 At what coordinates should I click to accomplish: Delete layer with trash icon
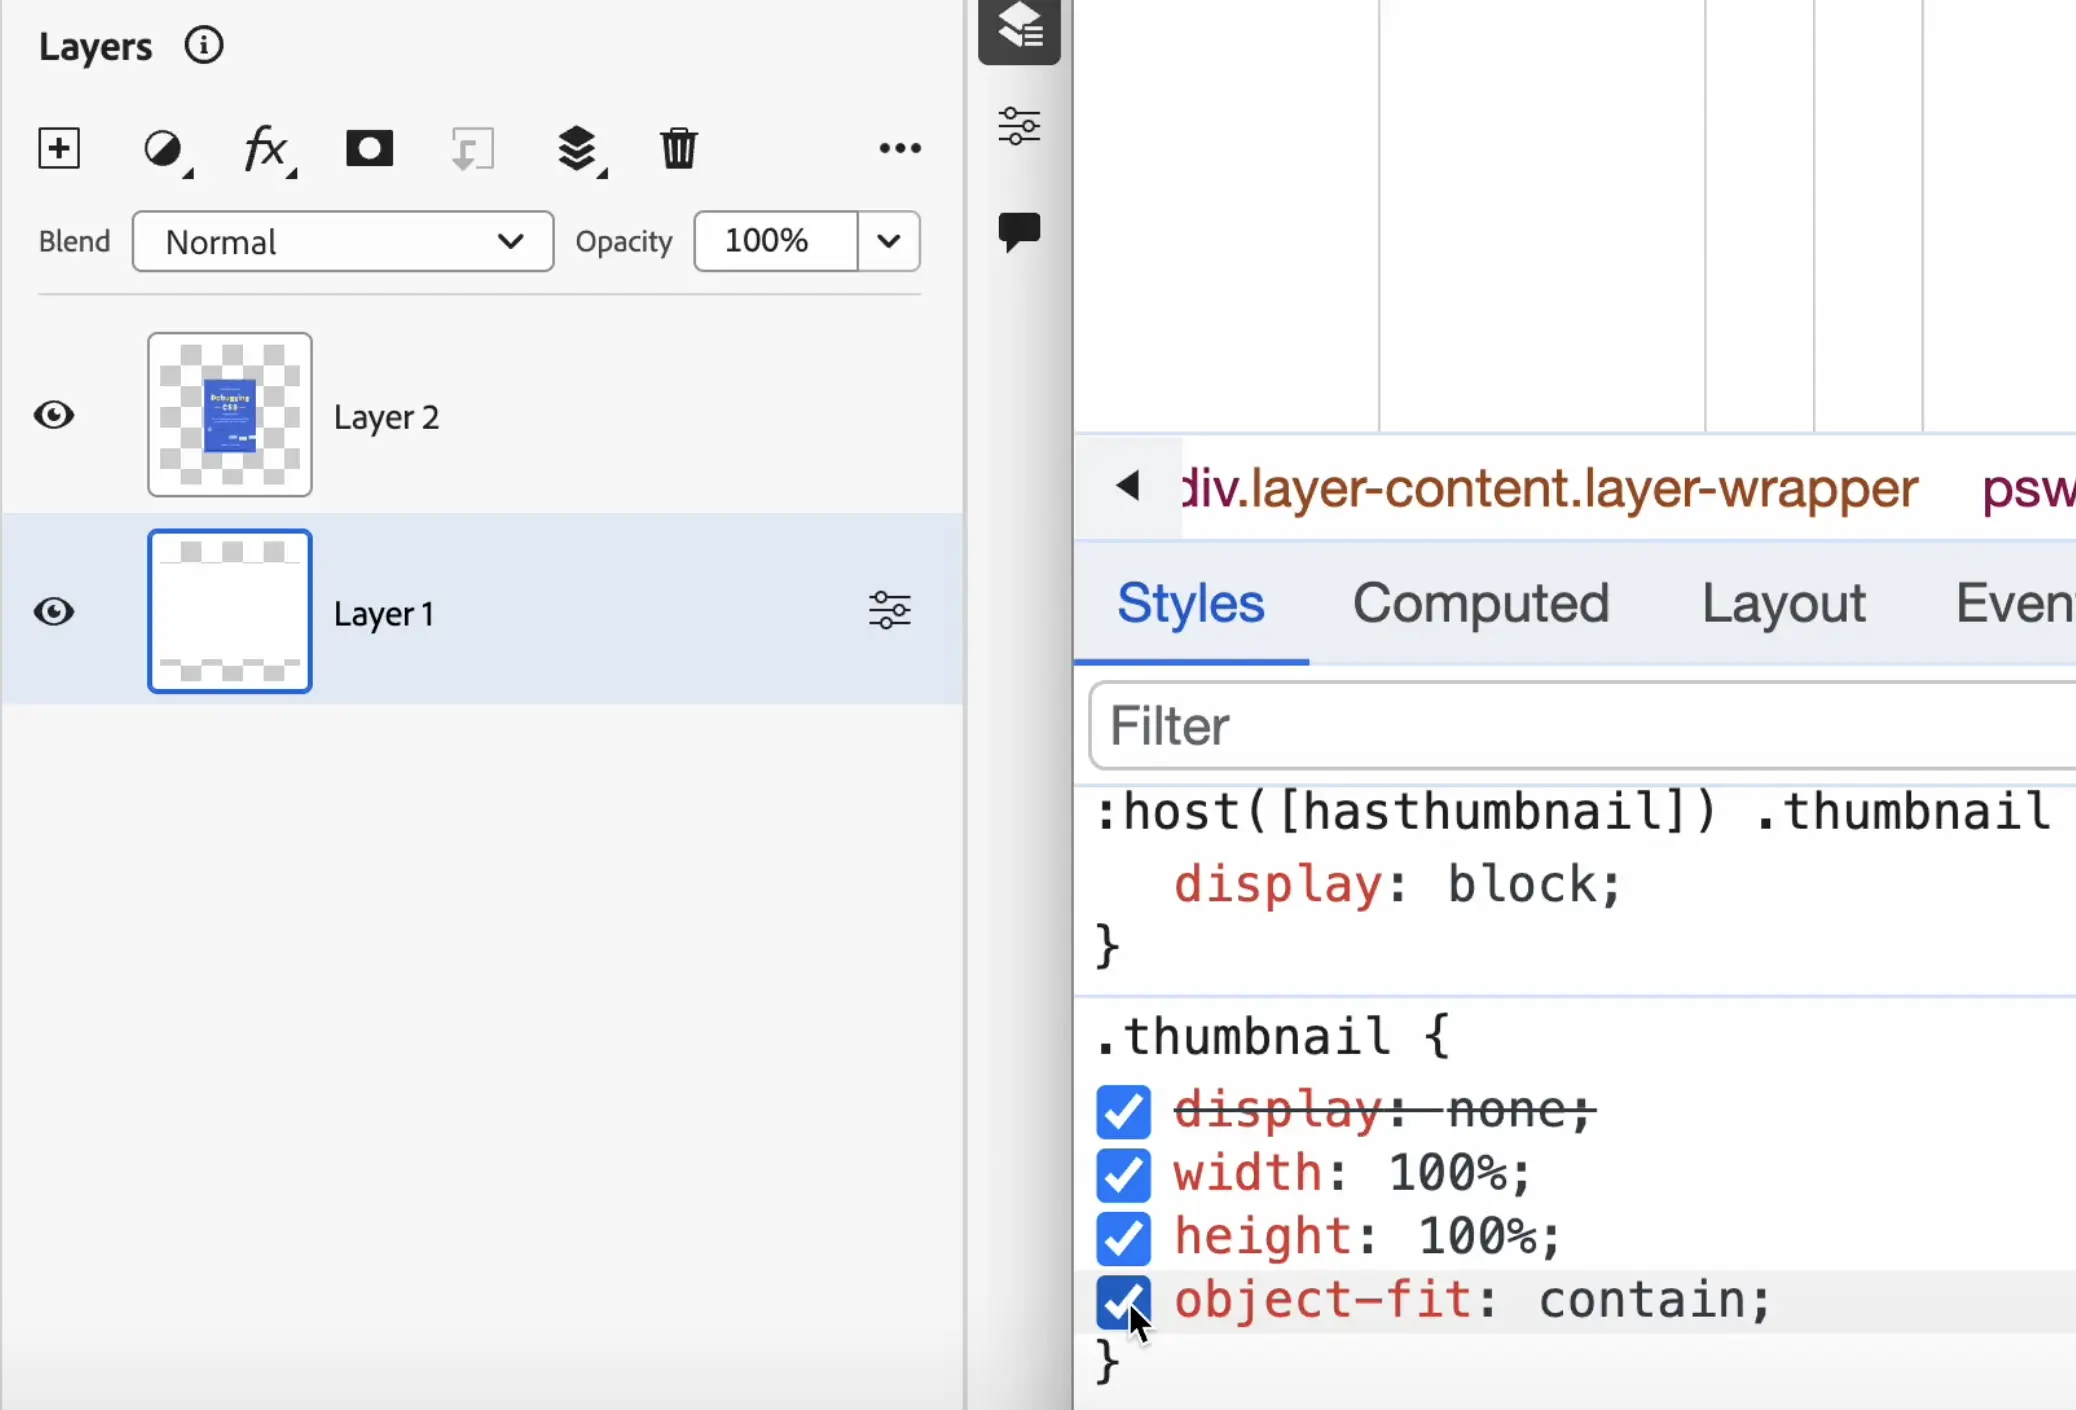pyautogui.click(x=678, y=149)
